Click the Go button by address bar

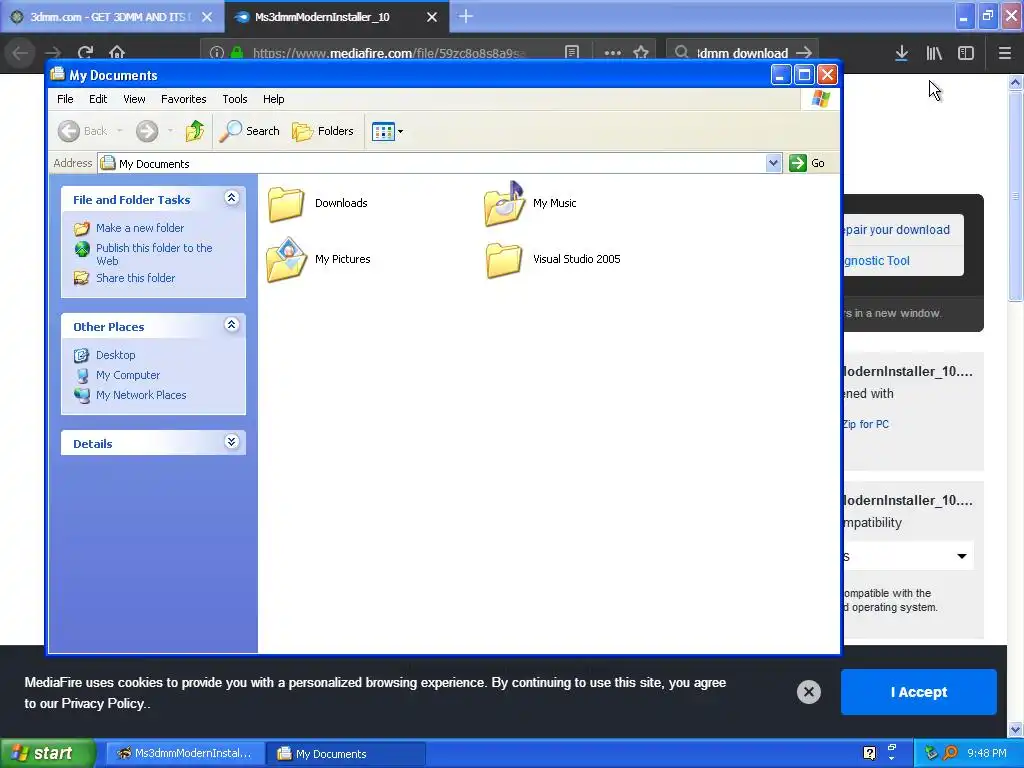(x=807, y=163)
